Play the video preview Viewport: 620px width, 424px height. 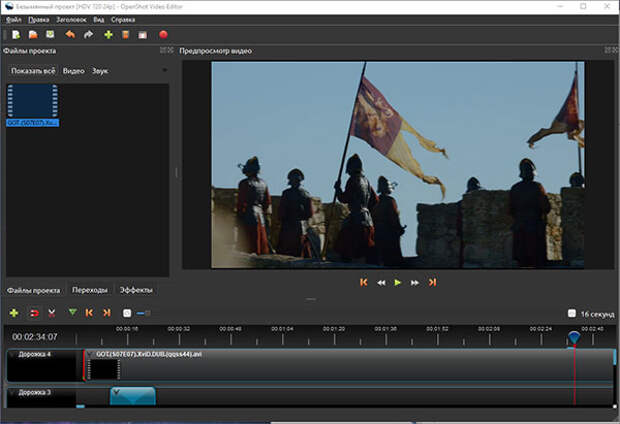(x=398, y=282)
